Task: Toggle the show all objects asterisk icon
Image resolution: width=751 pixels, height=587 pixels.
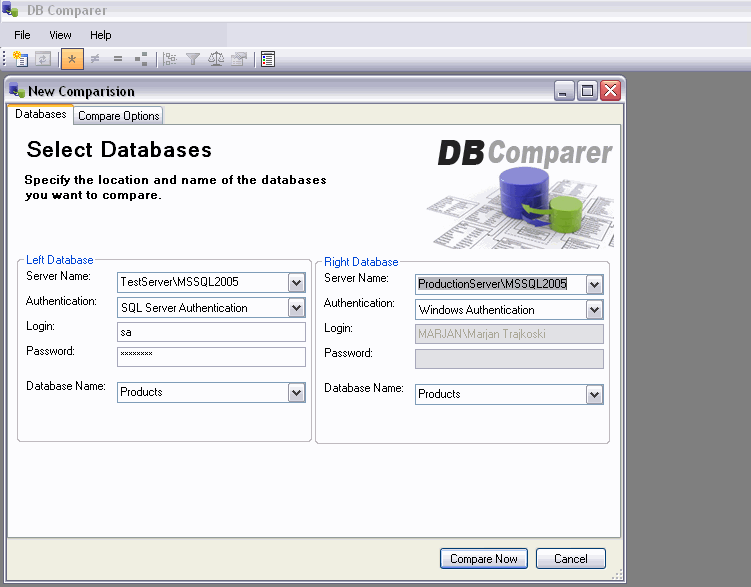Action: pos(72,59)
